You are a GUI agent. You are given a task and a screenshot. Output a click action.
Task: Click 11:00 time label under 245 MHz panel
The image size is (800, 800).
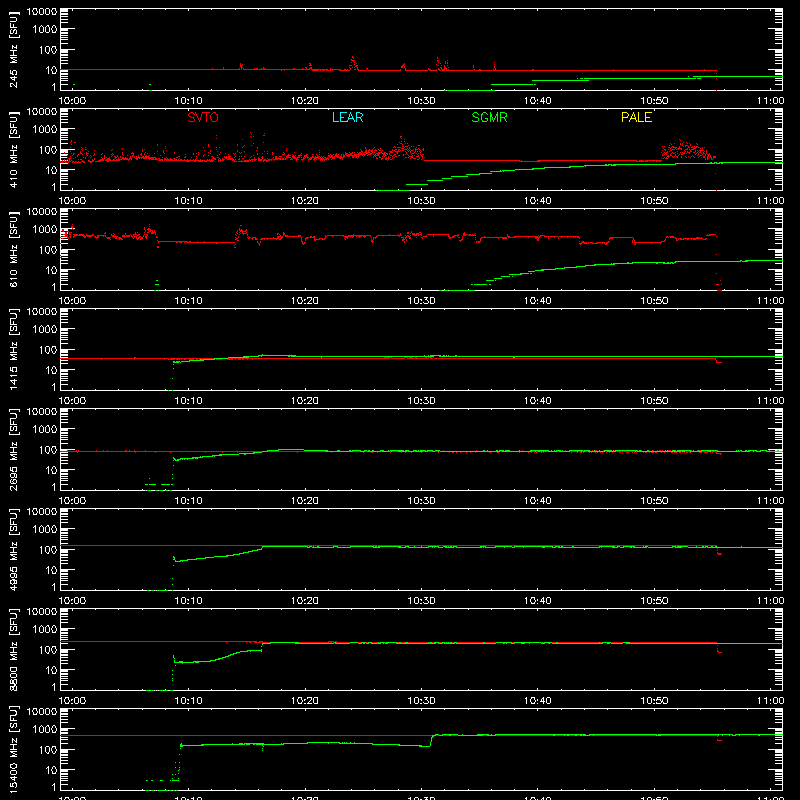pos(770,101)
